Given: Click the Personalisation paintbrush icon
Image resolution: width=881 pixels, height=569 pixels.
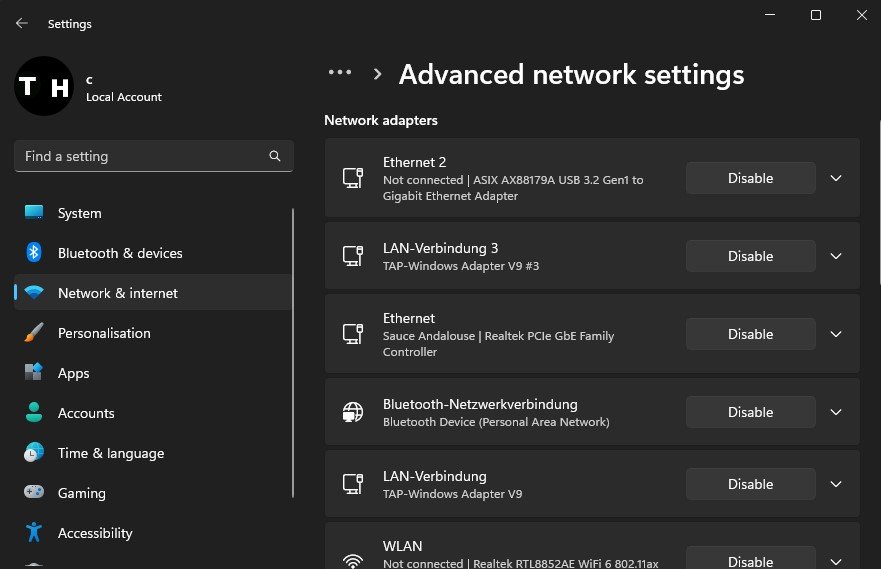Looking at the screenshot, I should (x=34, y=333).
